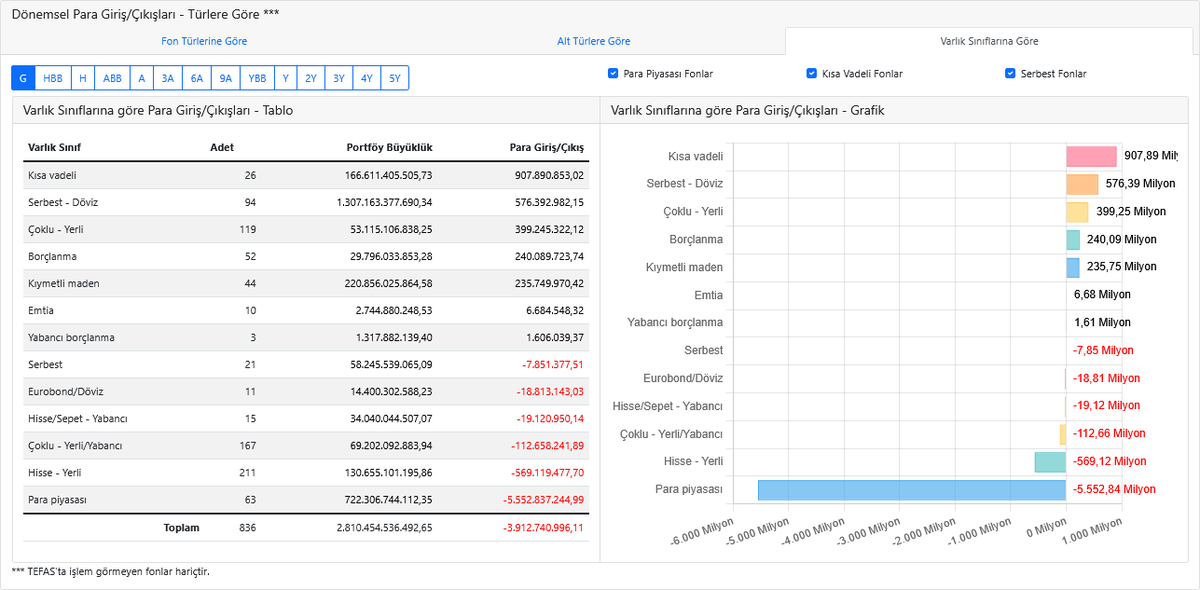Pick the 3Y period button
Screen dimensions: 1200x590
tap(339, 78)
